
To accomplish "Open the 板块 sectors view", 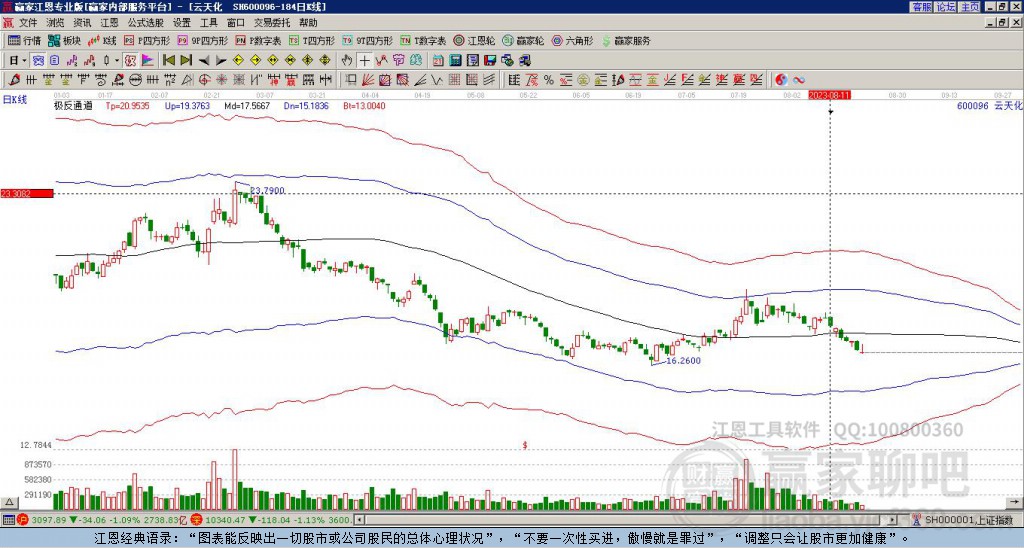I will (x=65, y=40).
